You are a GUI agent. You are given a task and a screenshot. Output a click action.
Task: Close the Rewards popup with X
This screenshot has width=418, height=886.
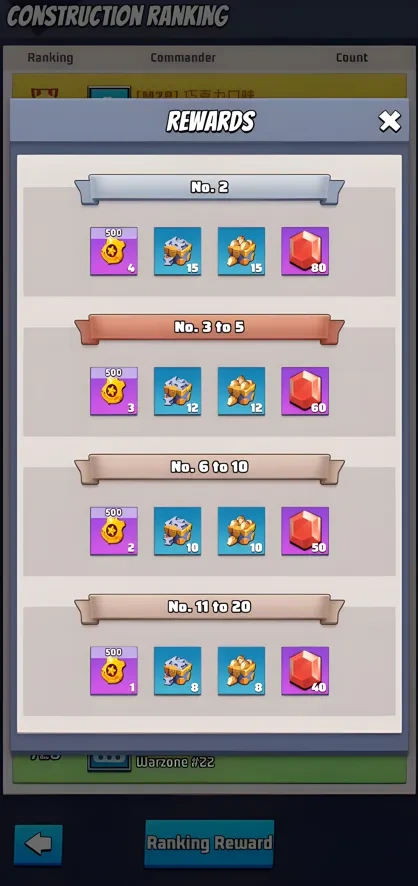(390, 121)
